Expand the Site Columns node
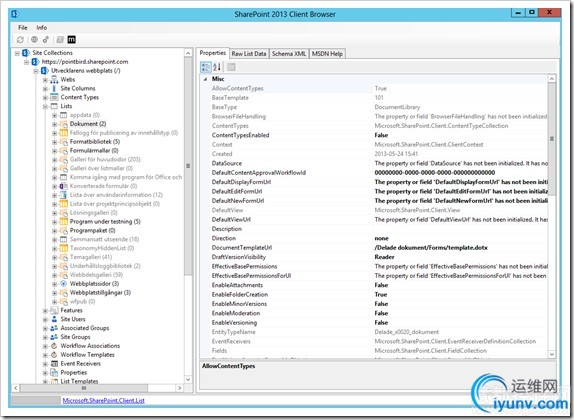The image size is (574, 420). [45, 89]
